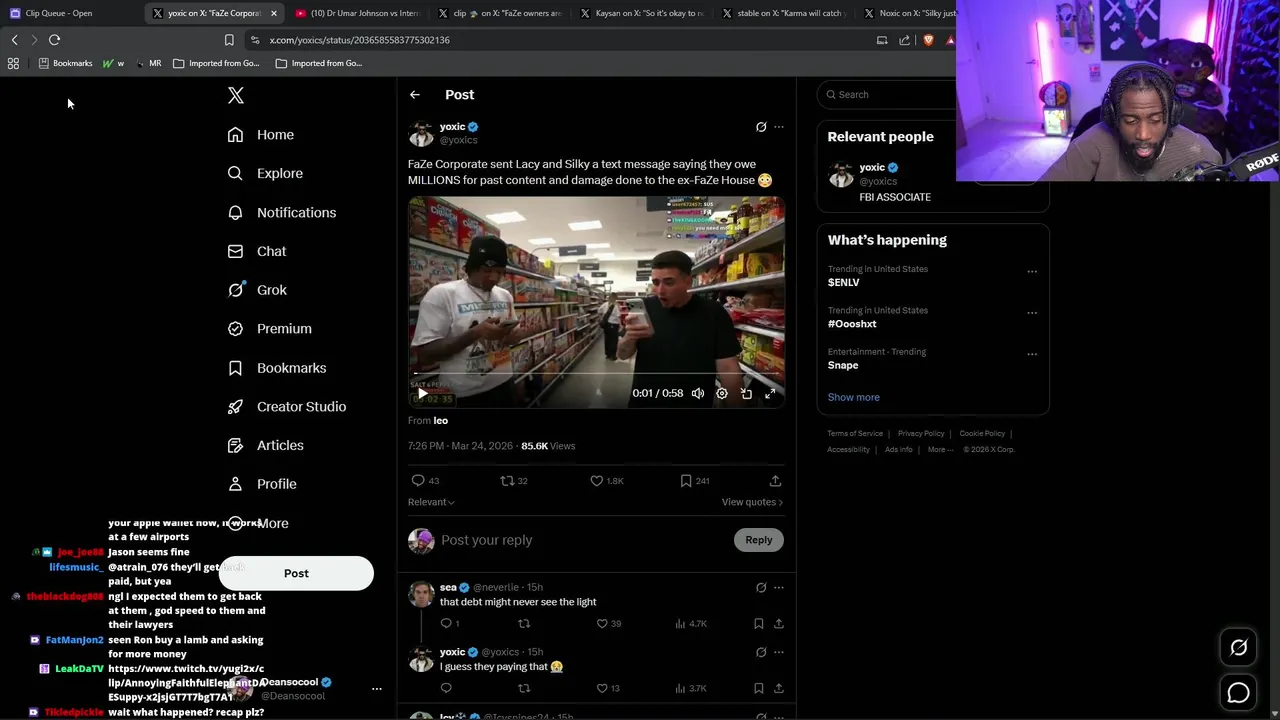Open the MR bookmark

(148, 63)
